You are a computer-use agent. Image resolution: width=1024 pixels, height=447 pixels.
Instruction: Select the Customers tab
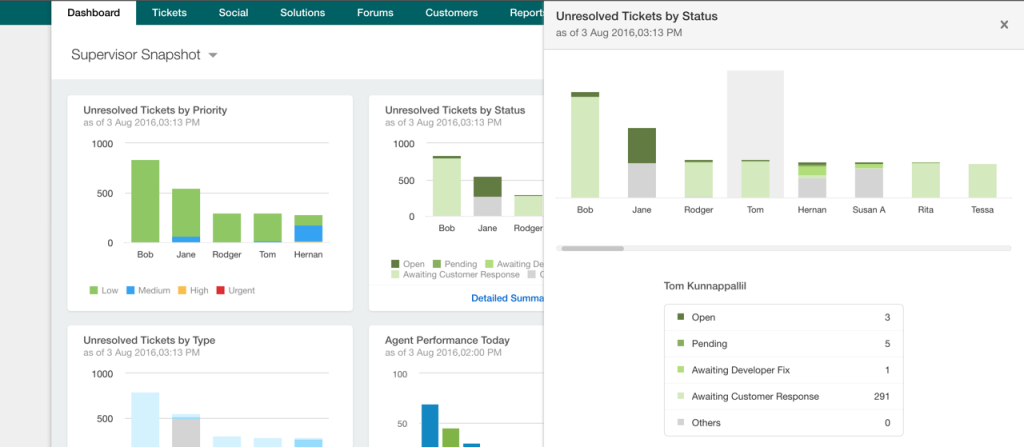pos(451,13)
